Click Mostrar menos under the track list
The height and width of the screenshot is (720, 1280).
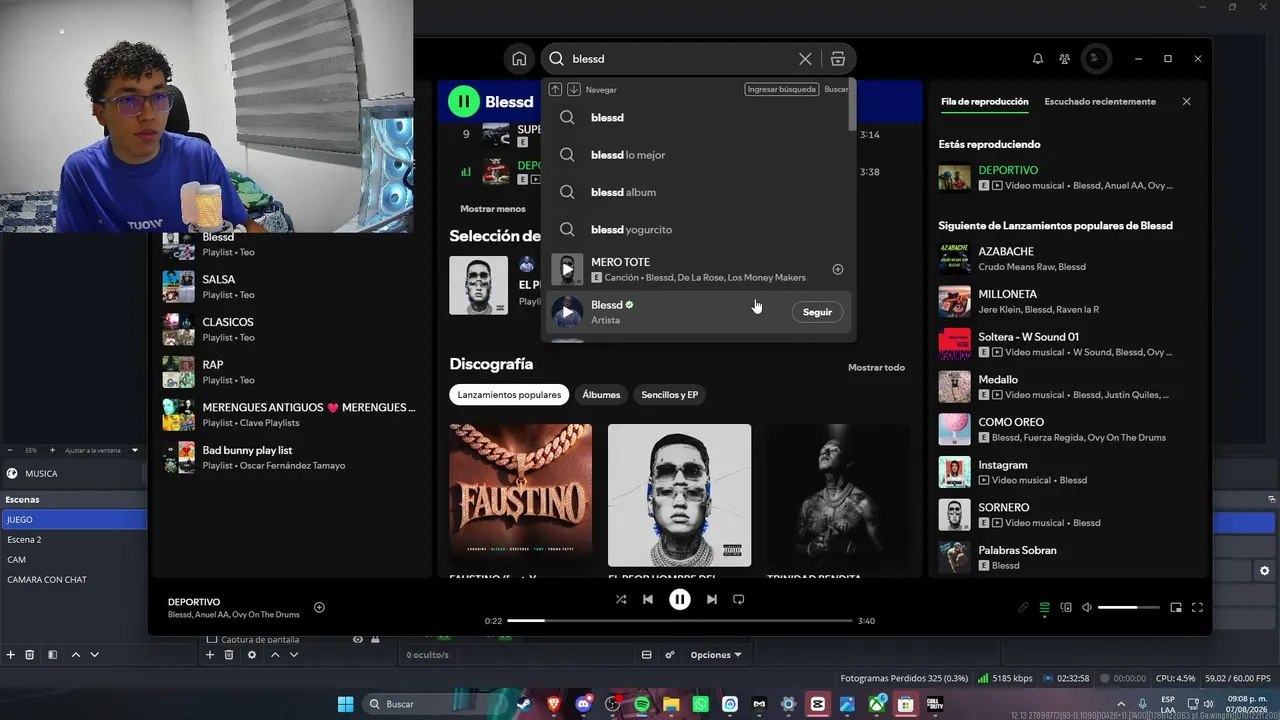493,209
